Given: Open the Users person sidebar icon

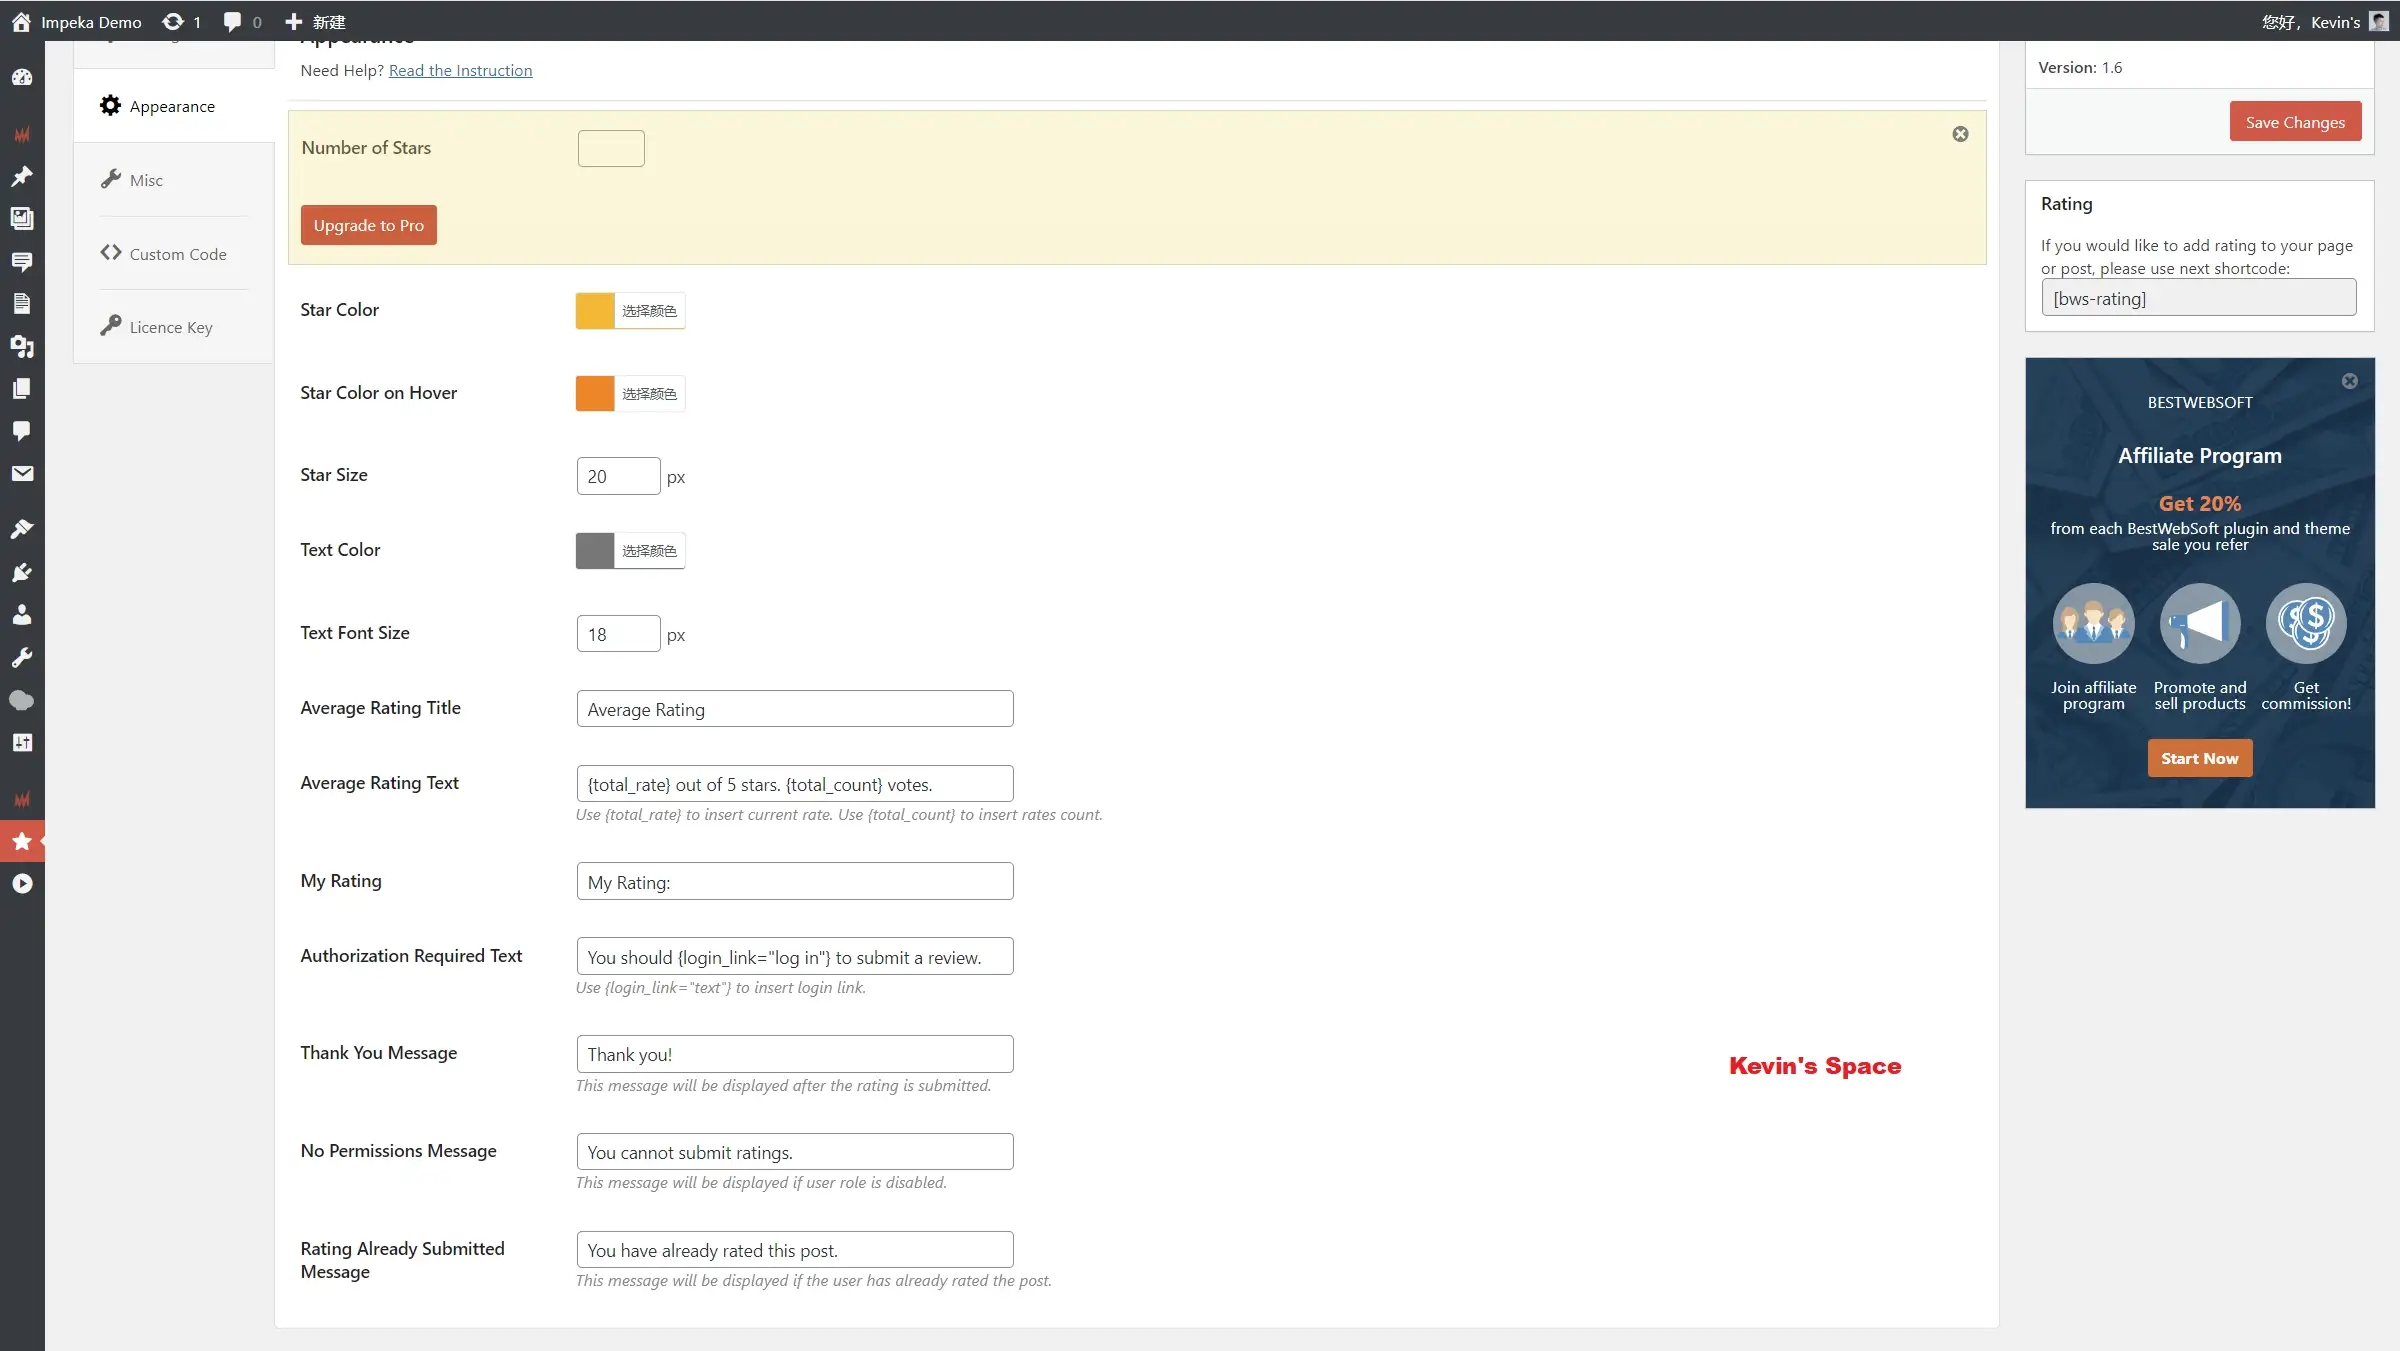Looking at the screenshot, I should pos(22,615).
